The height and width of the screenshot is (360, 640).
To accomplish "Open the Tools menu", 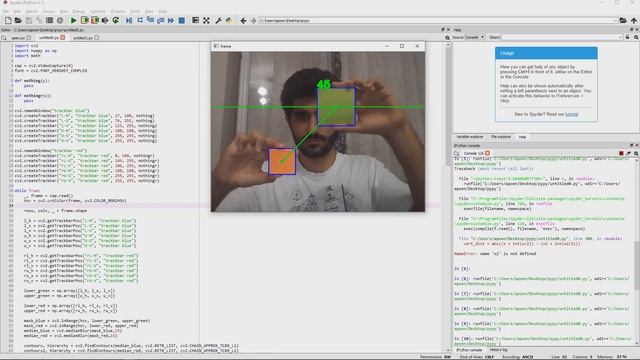I will point(135,11).
